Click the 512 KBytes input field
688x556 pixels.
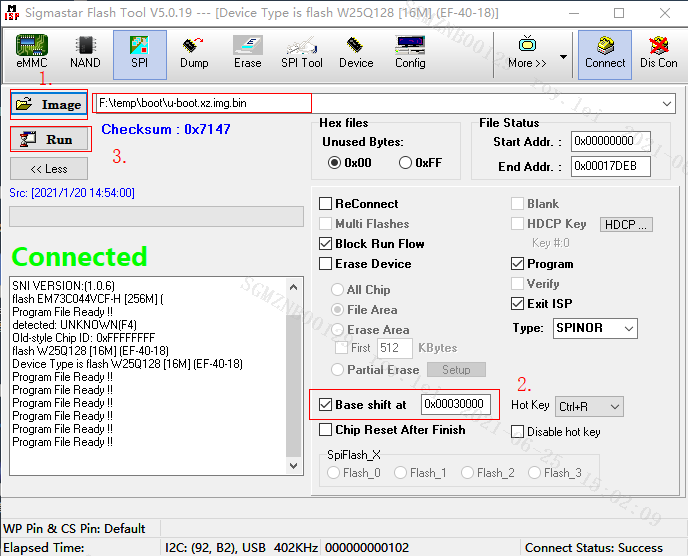click(394, 348)
